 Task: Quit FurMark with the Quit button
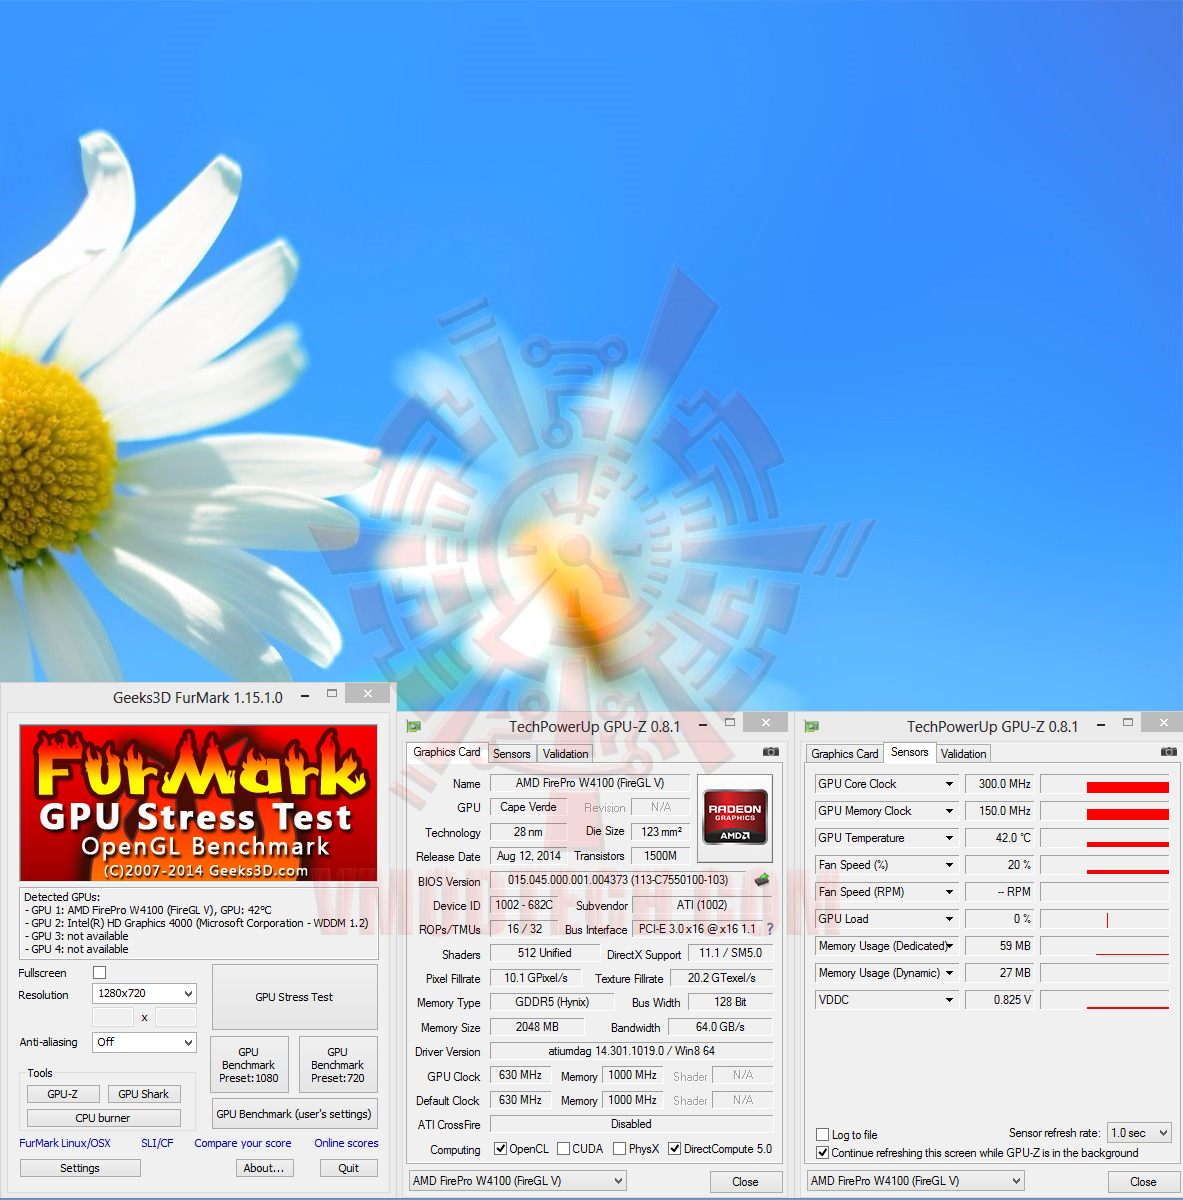pos(348,1168)
